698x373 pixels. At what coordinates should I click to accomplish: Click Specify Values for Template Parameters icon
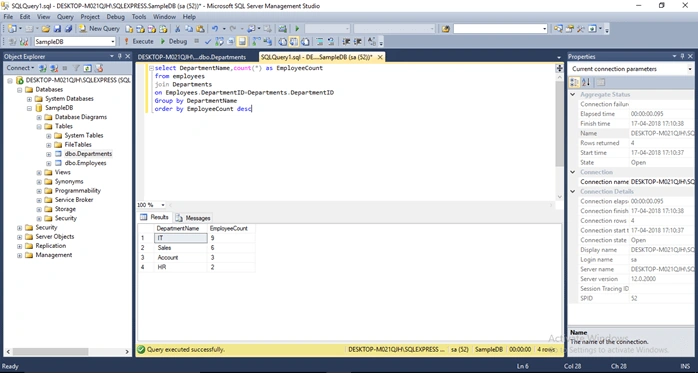coord(372,41)
